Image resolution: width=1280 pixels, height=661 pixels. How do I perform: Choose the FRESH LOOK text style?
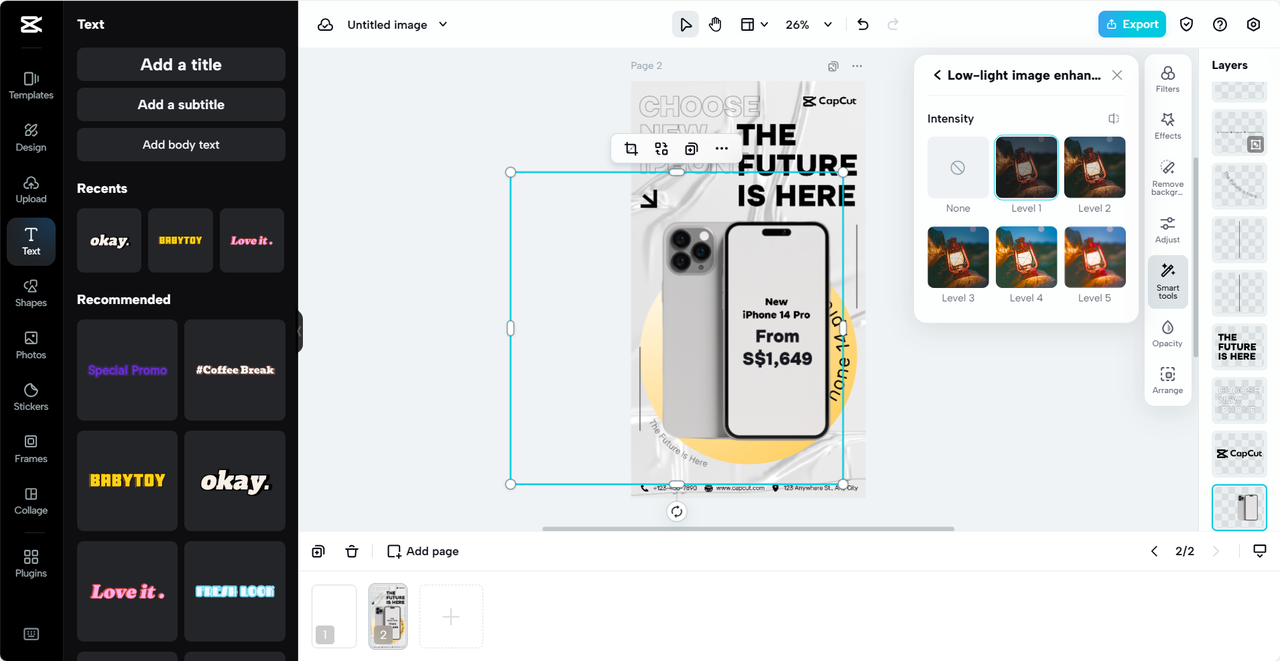click(x=235, y=592)
